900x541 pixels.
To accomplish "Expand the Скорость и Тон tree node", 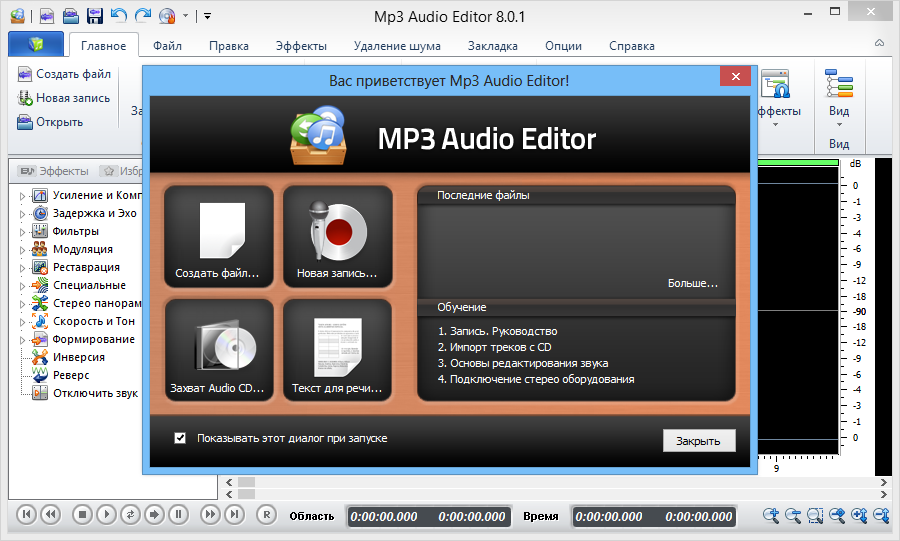I will coord(22,322).
